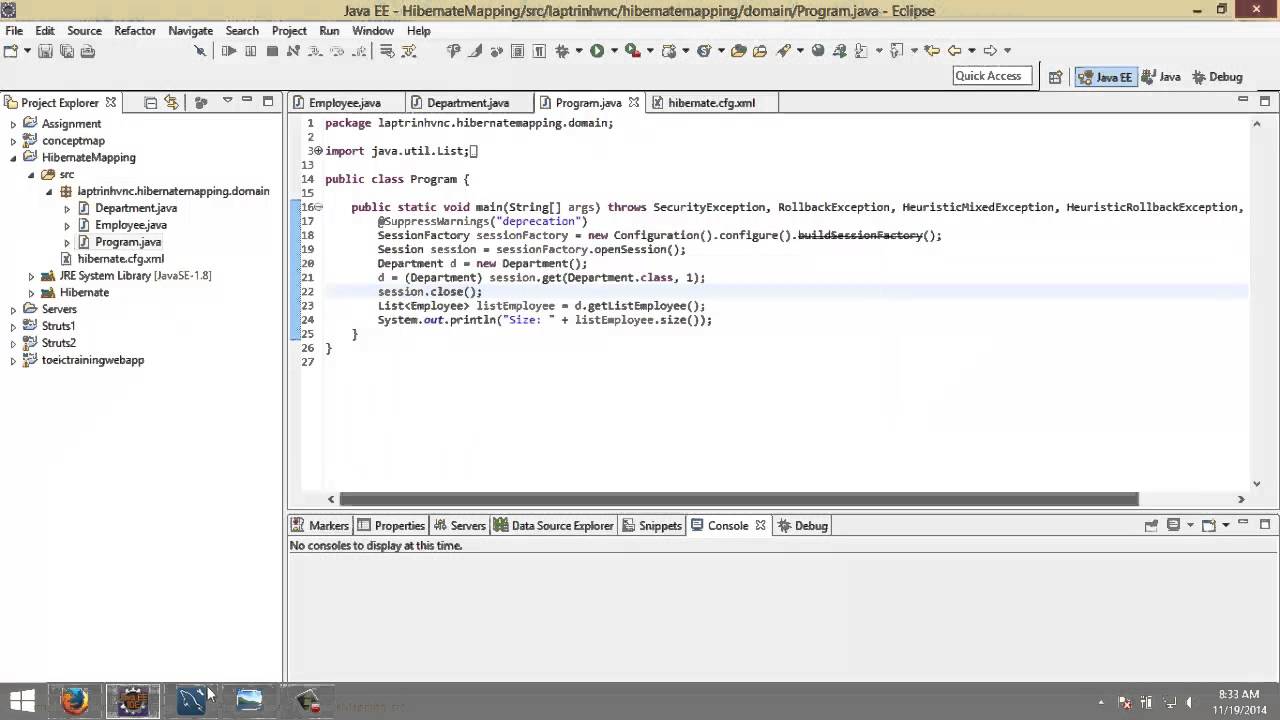This screenshot has height=720, width=1280.
Task: Click the Drop to Frame icon
Action: (x=387, y=51)
